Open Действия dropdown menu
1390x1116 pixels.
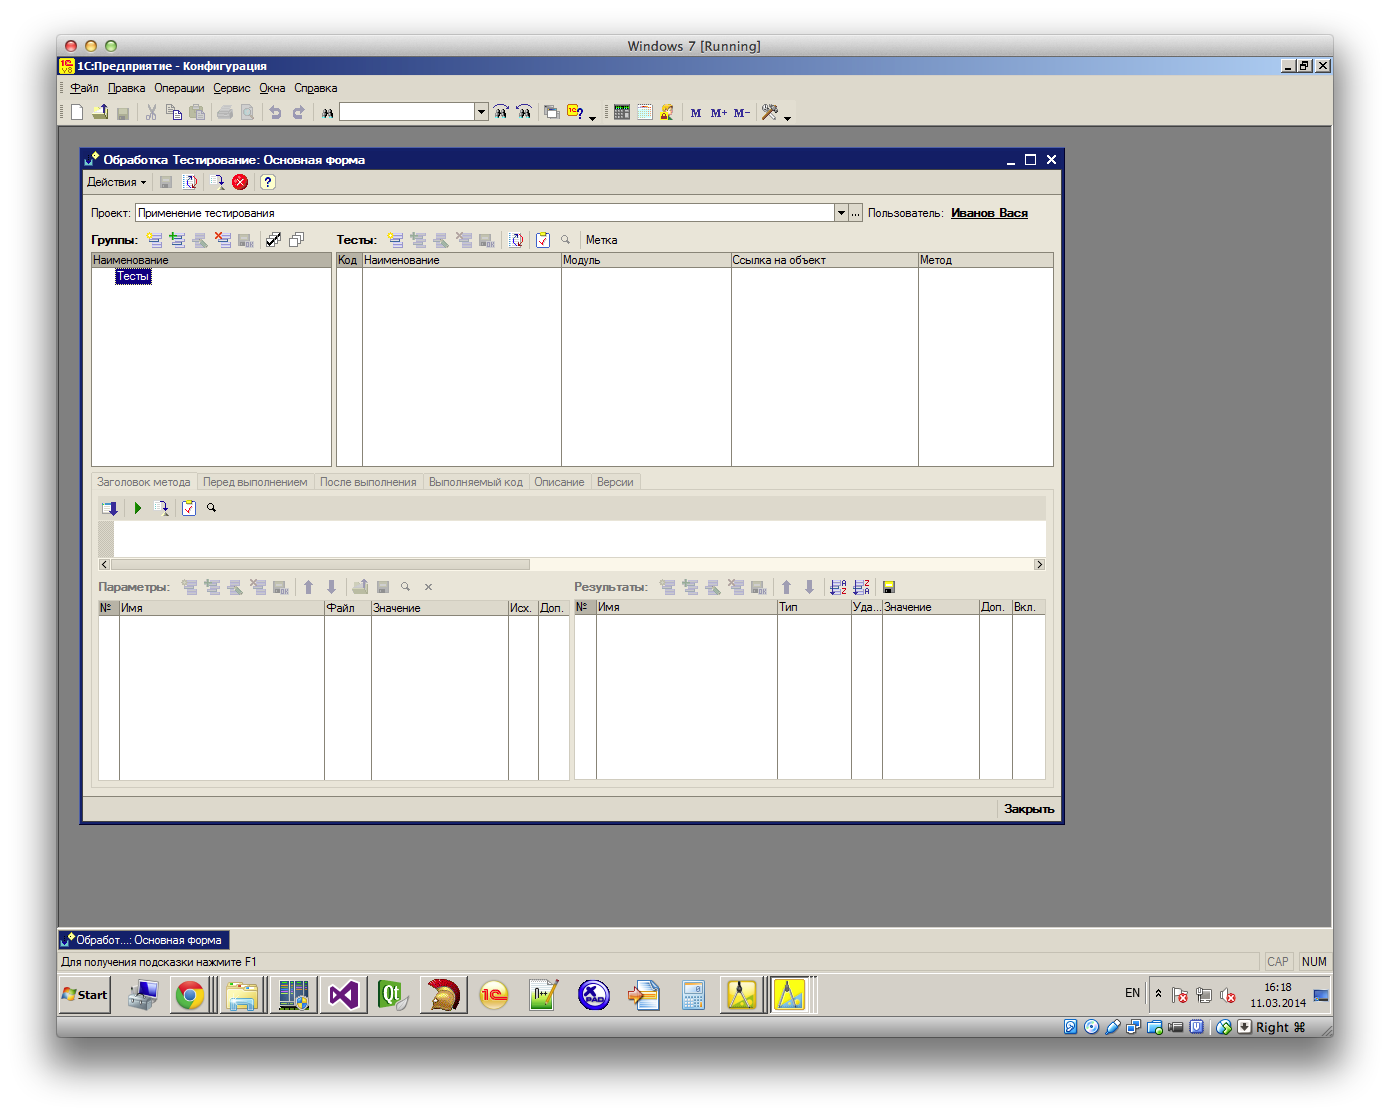coord(116,182)
